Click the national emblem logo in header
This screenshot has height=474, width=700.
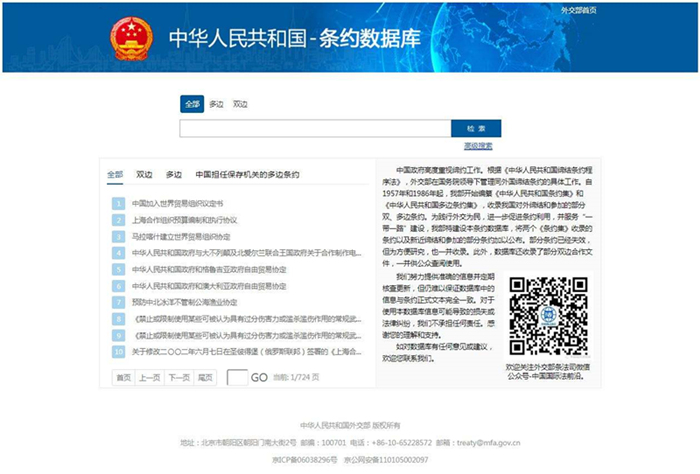pyautogui.click(x=131, y=39)
